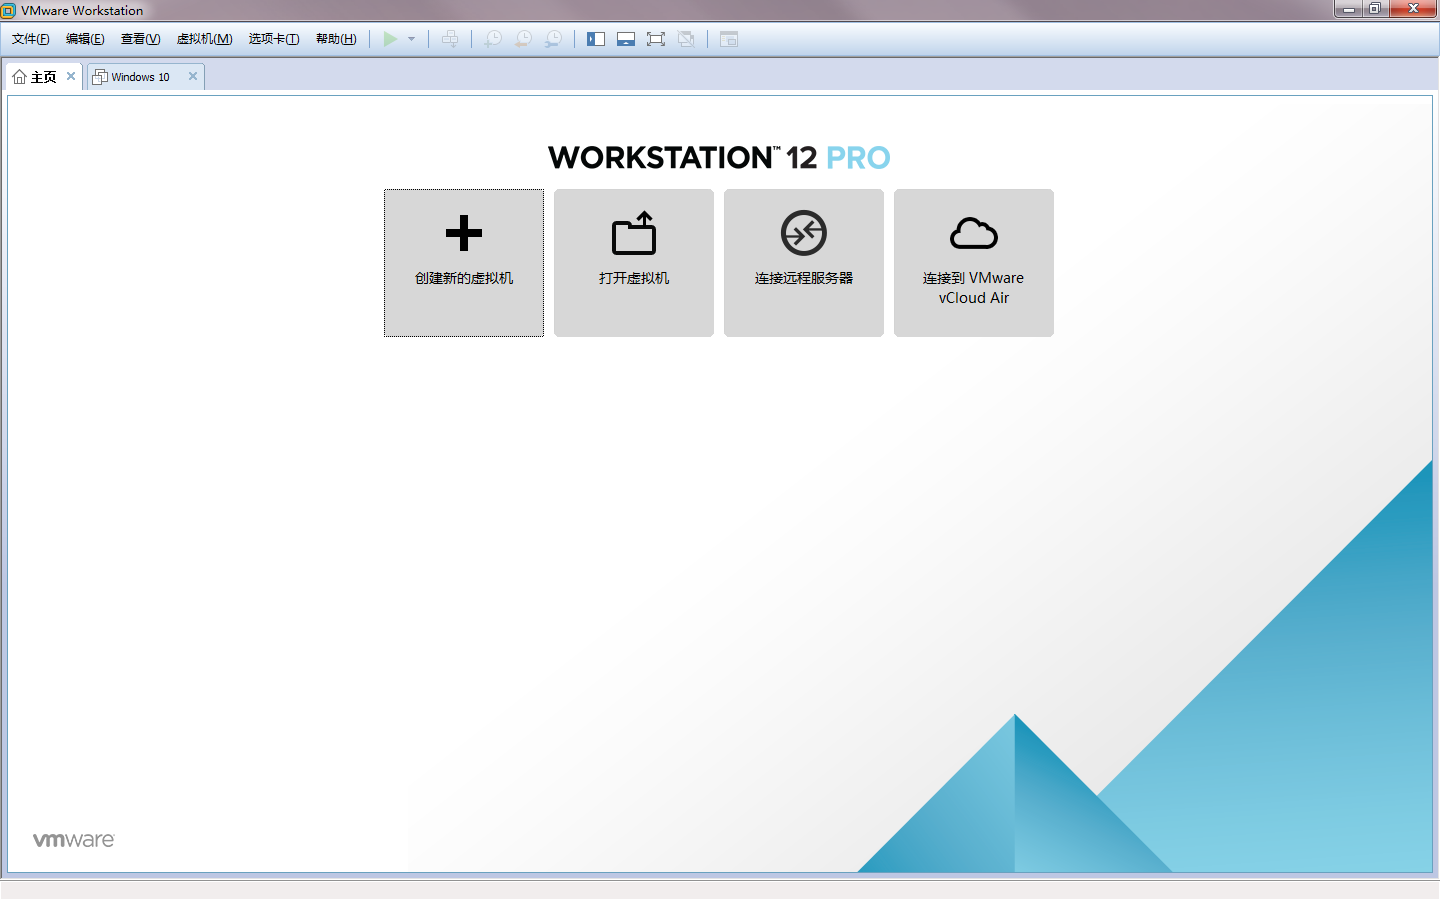Open the 虚拟机(M) menu
Screen dimensions: 1440x900
[x=205, y=39]
